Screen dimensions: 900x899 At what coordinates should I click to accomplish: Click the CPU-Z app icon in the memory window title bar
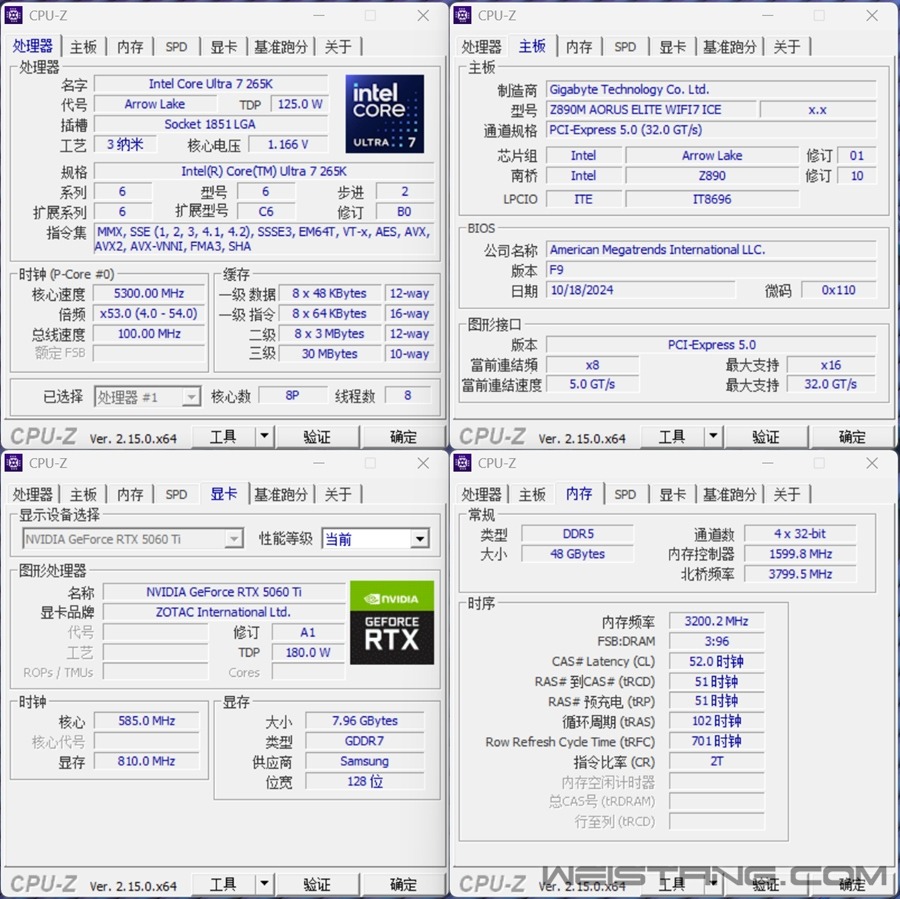(463, 463)
